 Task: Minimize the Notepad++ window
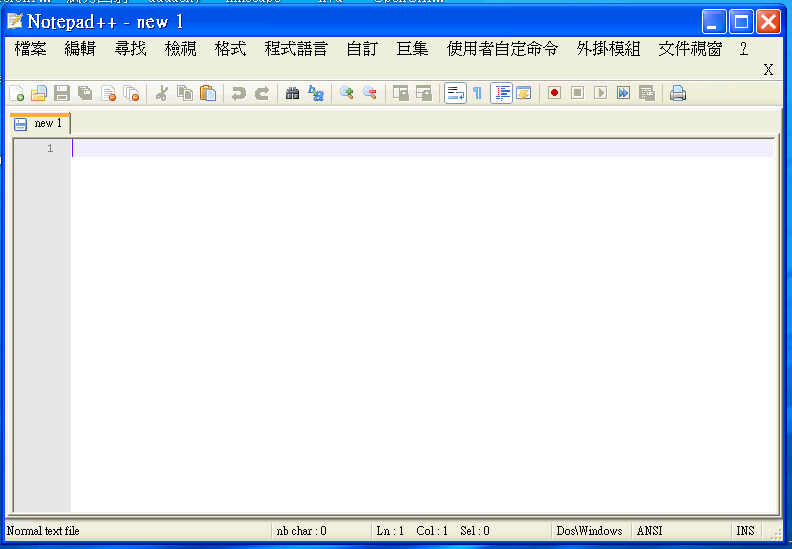(714, 22)
